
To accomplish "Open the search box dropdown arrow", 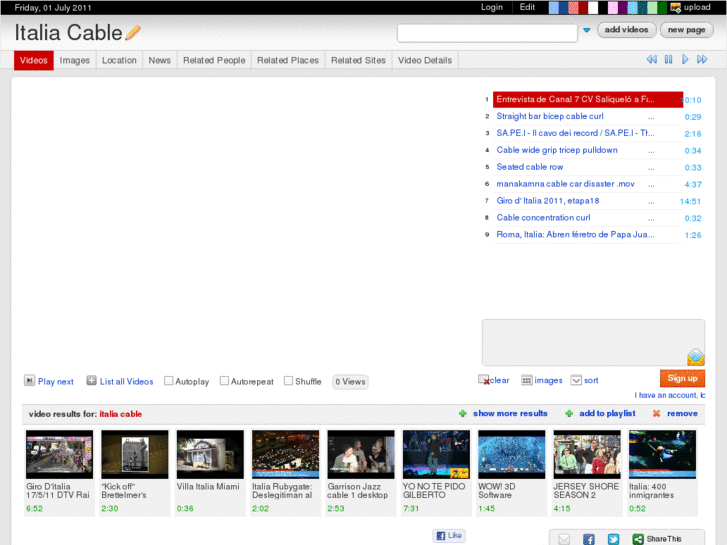I will (x=587, y=30).
